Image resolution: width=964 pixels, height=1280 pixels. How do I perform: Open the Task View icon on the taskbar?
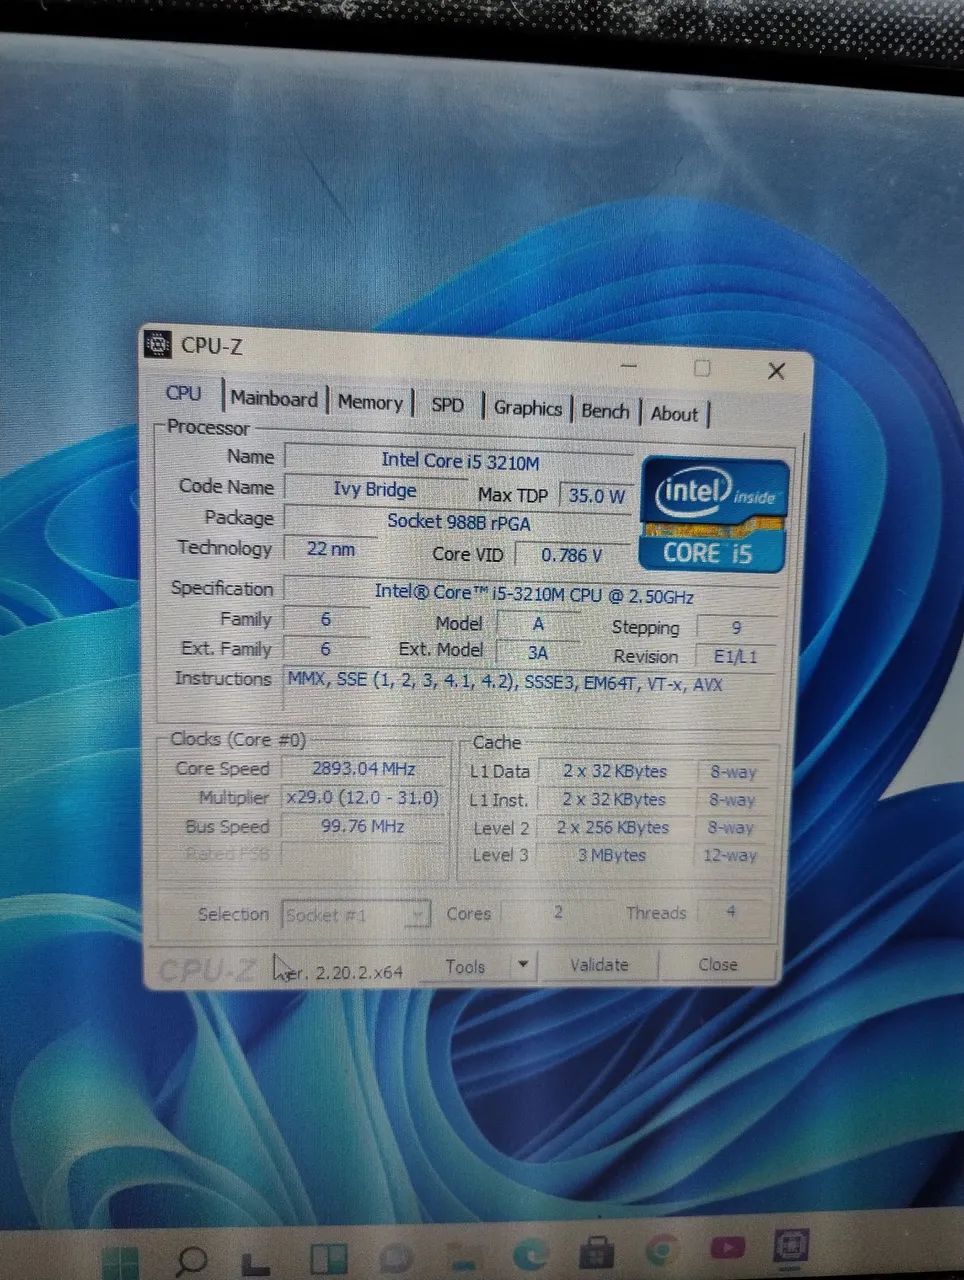(258, 1263)
